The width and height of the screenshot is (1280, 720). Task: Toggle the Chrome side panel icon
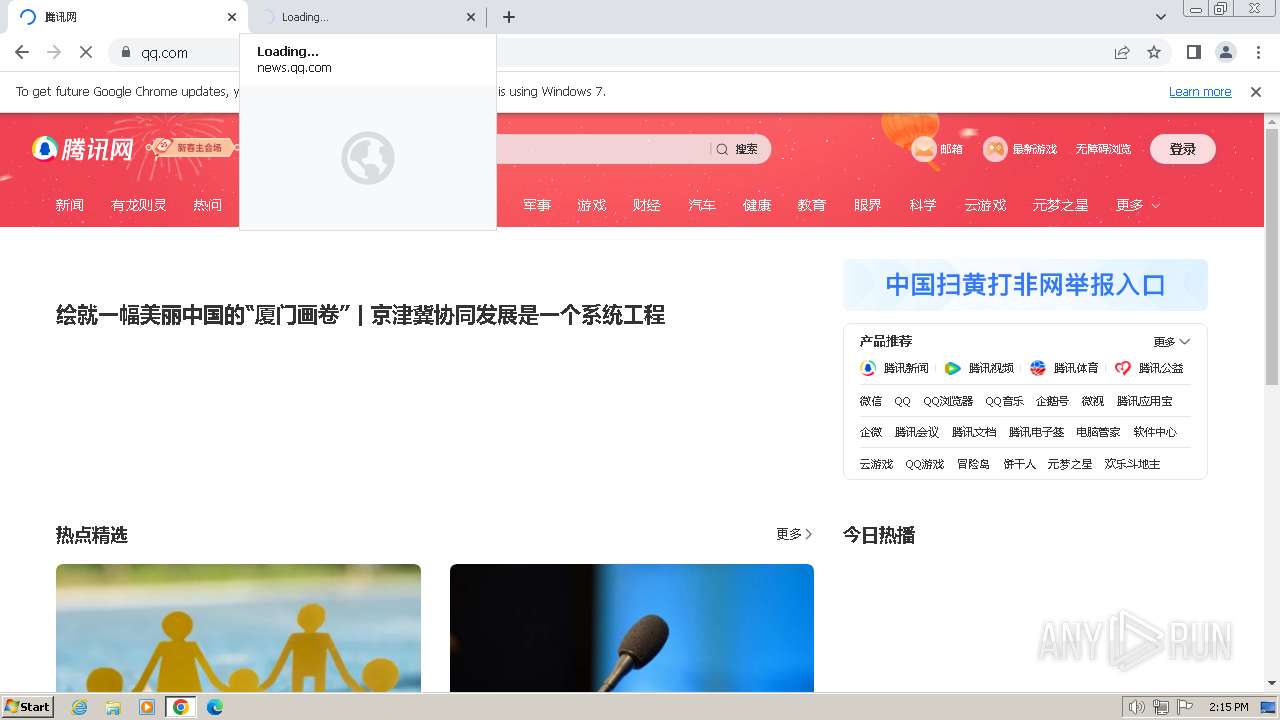click(x=1193, y=52)
